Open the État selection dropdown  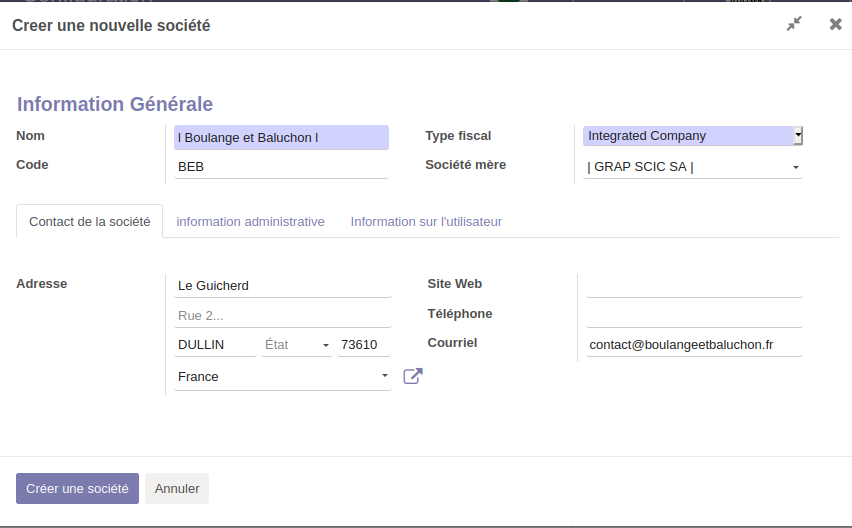click(x=296, y=345)
